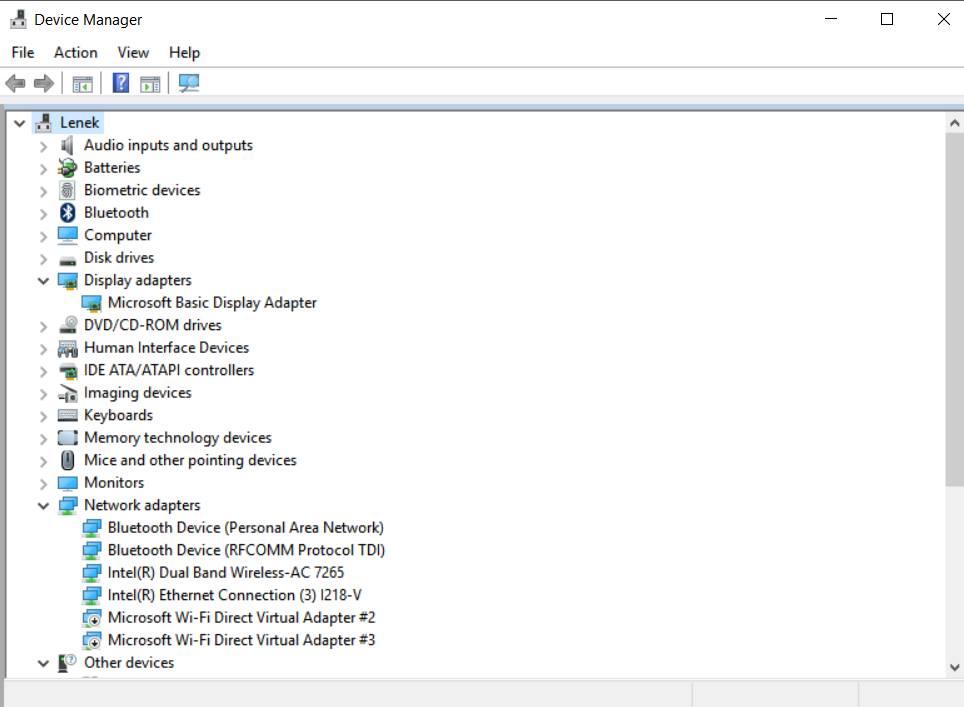Select Intel(R) Ethernet Connection (3) I218-V

(x=234, y=595)
